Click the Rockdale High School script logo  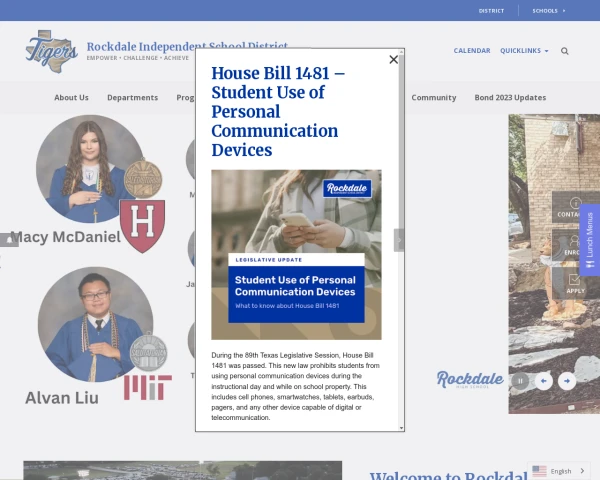470,380
